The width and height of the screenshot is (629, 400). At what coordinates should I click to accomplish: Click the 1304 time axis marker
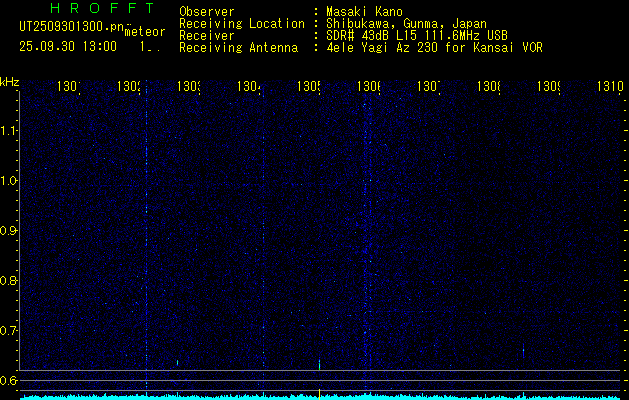tap(249, 86)
